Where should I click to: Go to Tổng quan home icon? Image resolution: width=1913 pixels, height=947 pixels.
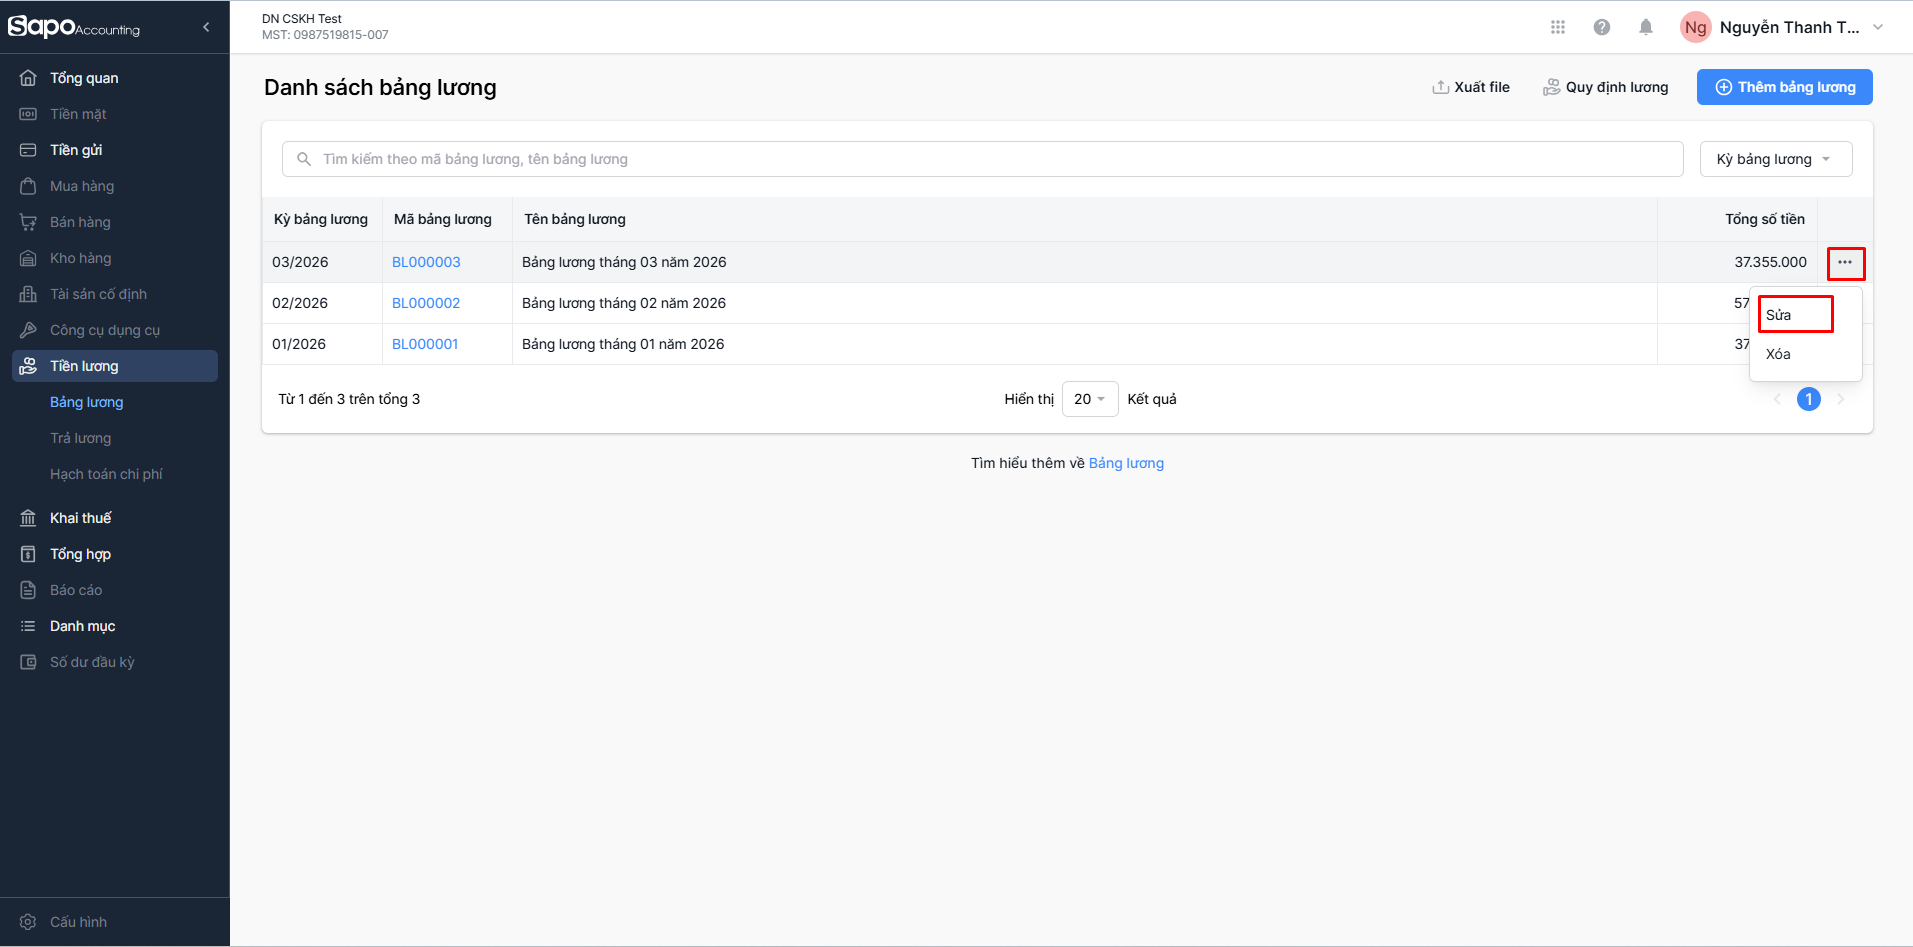pyautogui.click(x=28, y=78)
